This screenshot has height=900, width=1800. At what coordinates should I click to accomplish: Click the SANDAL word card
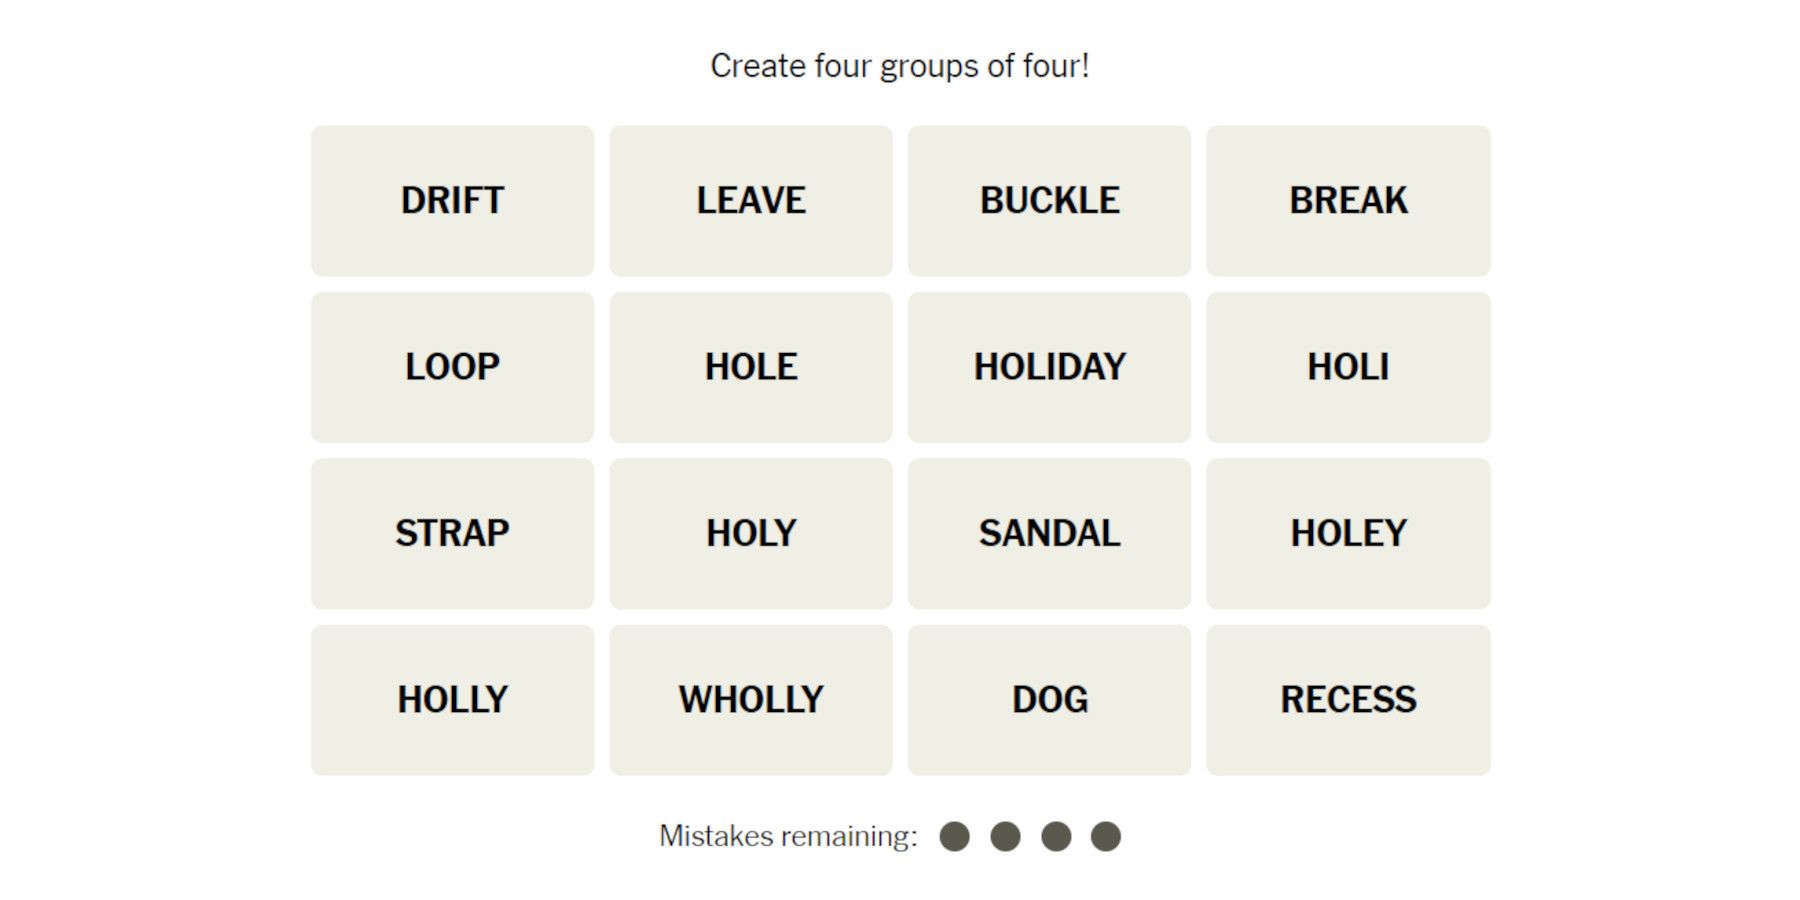point(1049,534)
